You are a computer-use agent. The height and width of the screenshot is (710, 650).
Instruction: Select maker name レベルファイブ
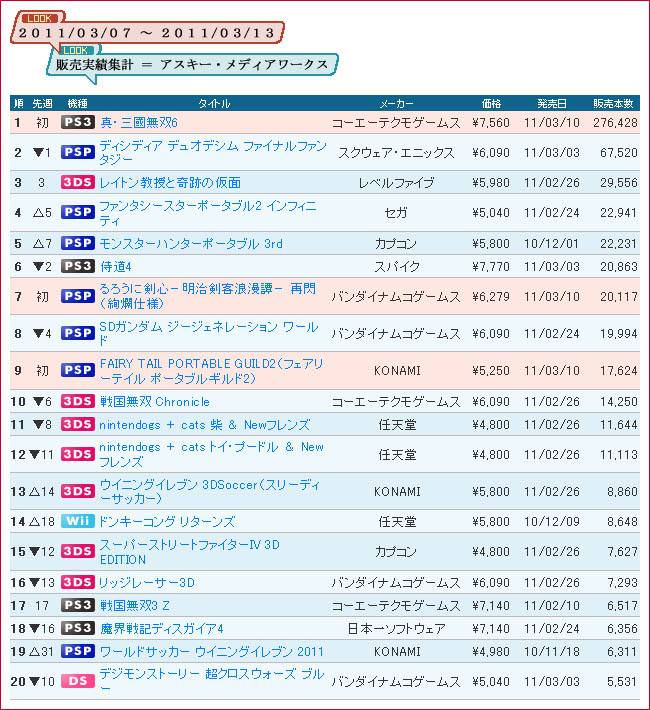(396, 183)
